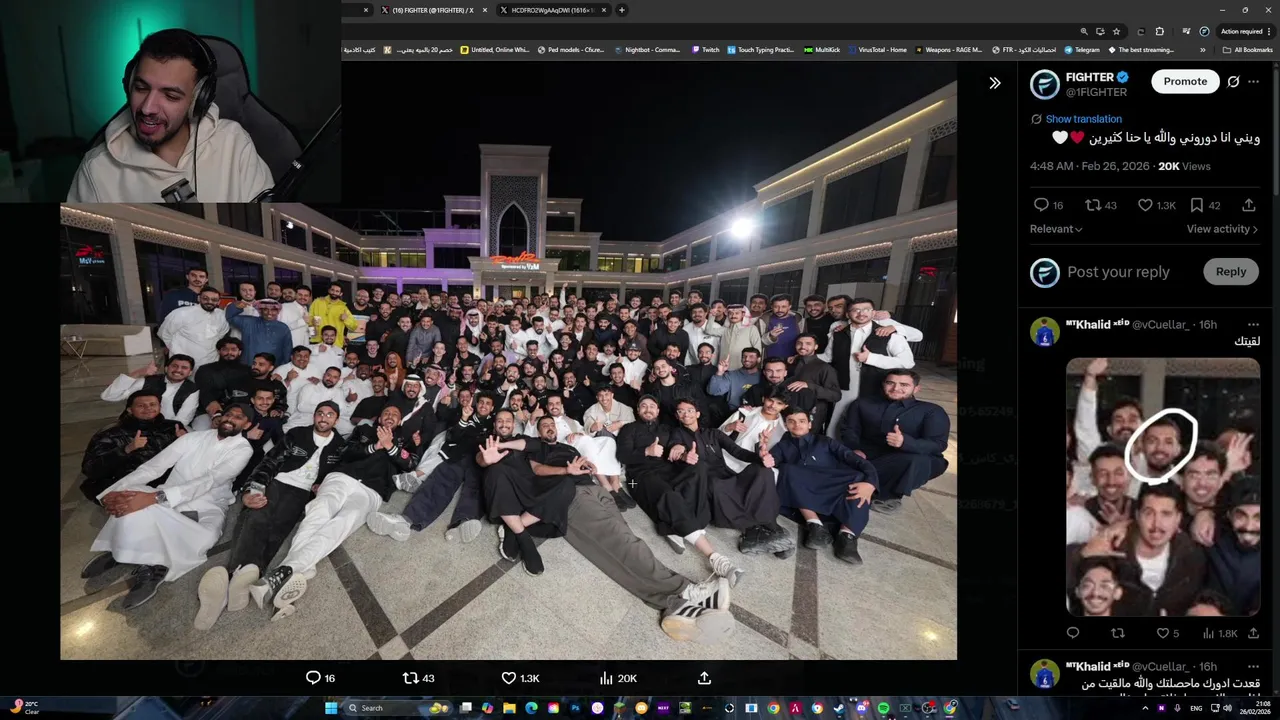Viewport: 1280px width, 720px height.
Task: Bookmark the post with 42 saves
Action: 1205,205
